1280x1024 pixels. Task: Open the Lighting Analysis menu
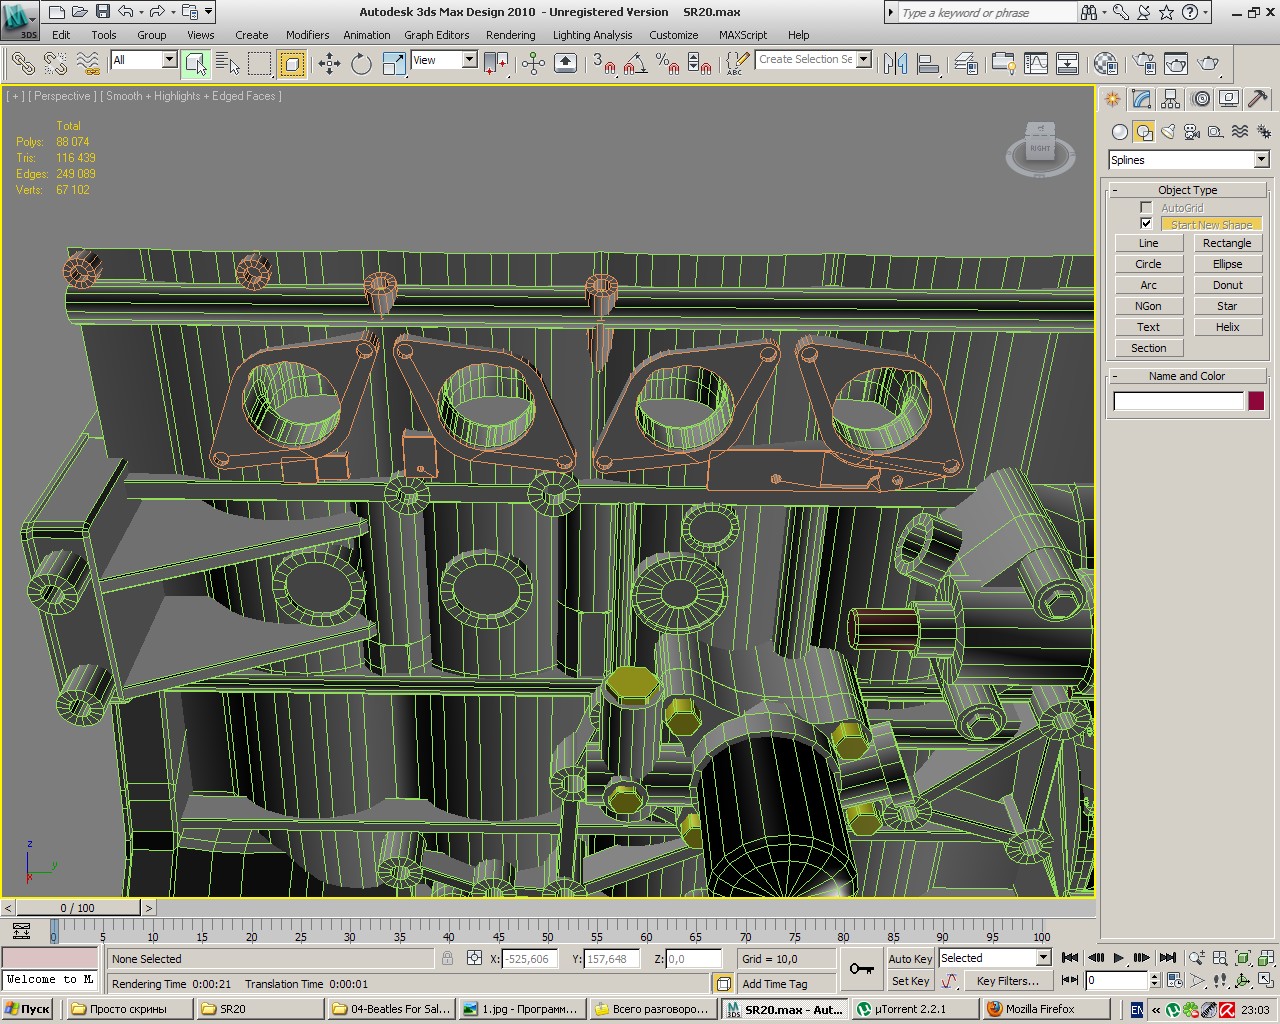click(x=592, y=35)
